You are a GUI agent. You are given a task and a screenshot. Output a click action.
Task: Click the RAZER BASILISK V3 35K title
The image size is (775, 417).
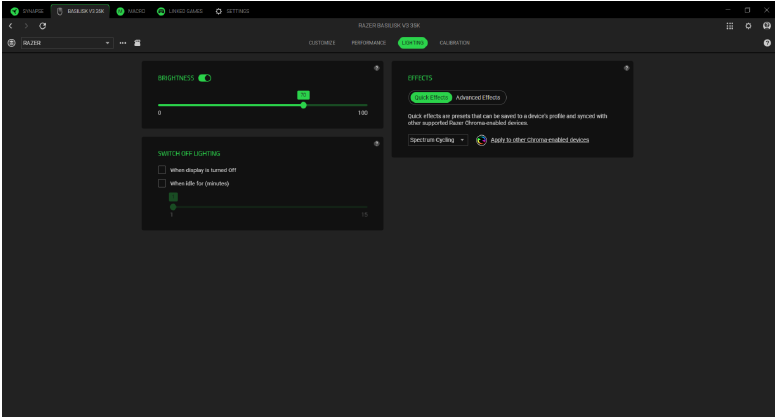(389, 26)
